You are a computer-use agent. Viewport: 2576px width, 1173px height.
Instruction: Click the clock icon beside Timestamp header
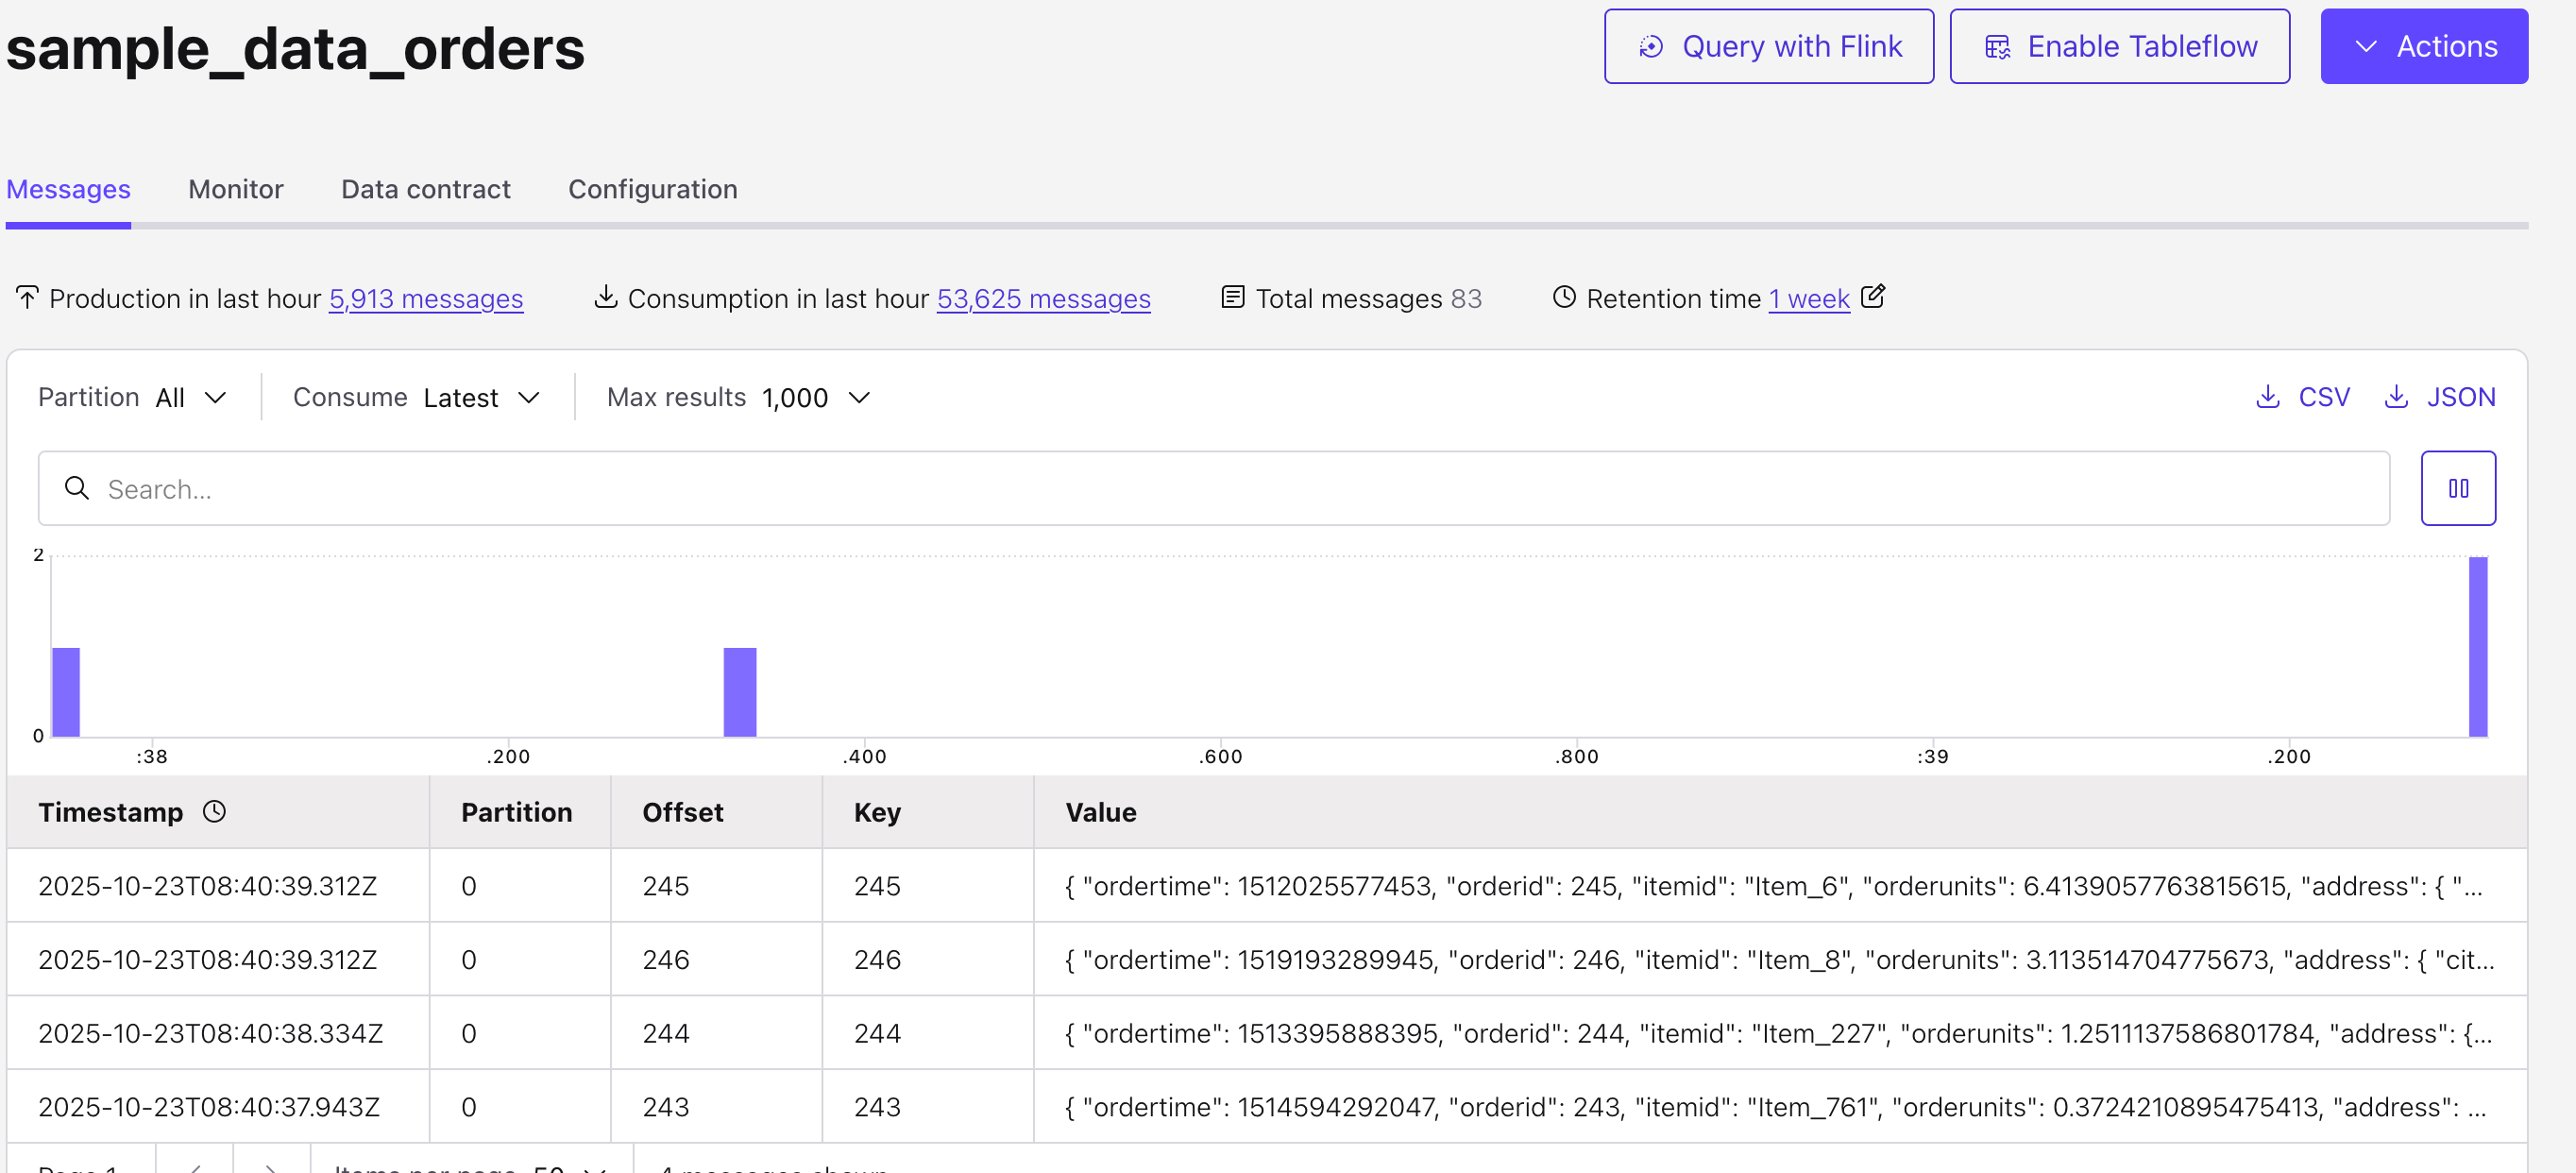[214, 811]
